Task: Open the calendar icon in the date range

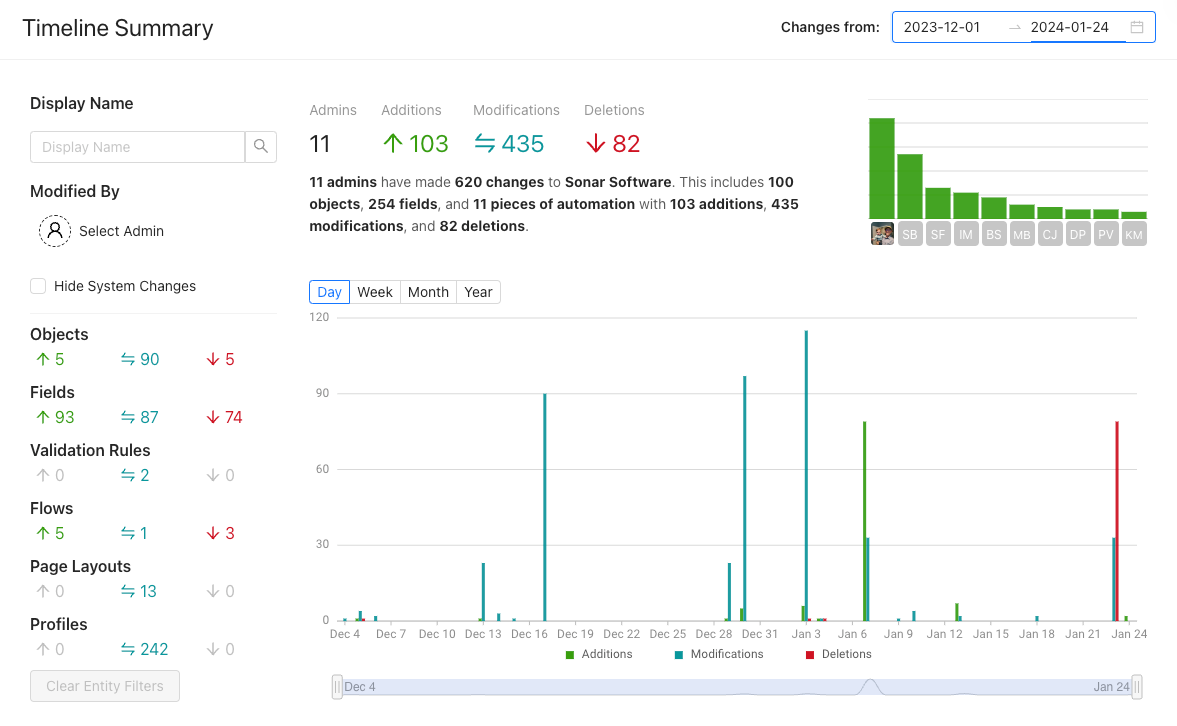Action: tap(1137, 27)
